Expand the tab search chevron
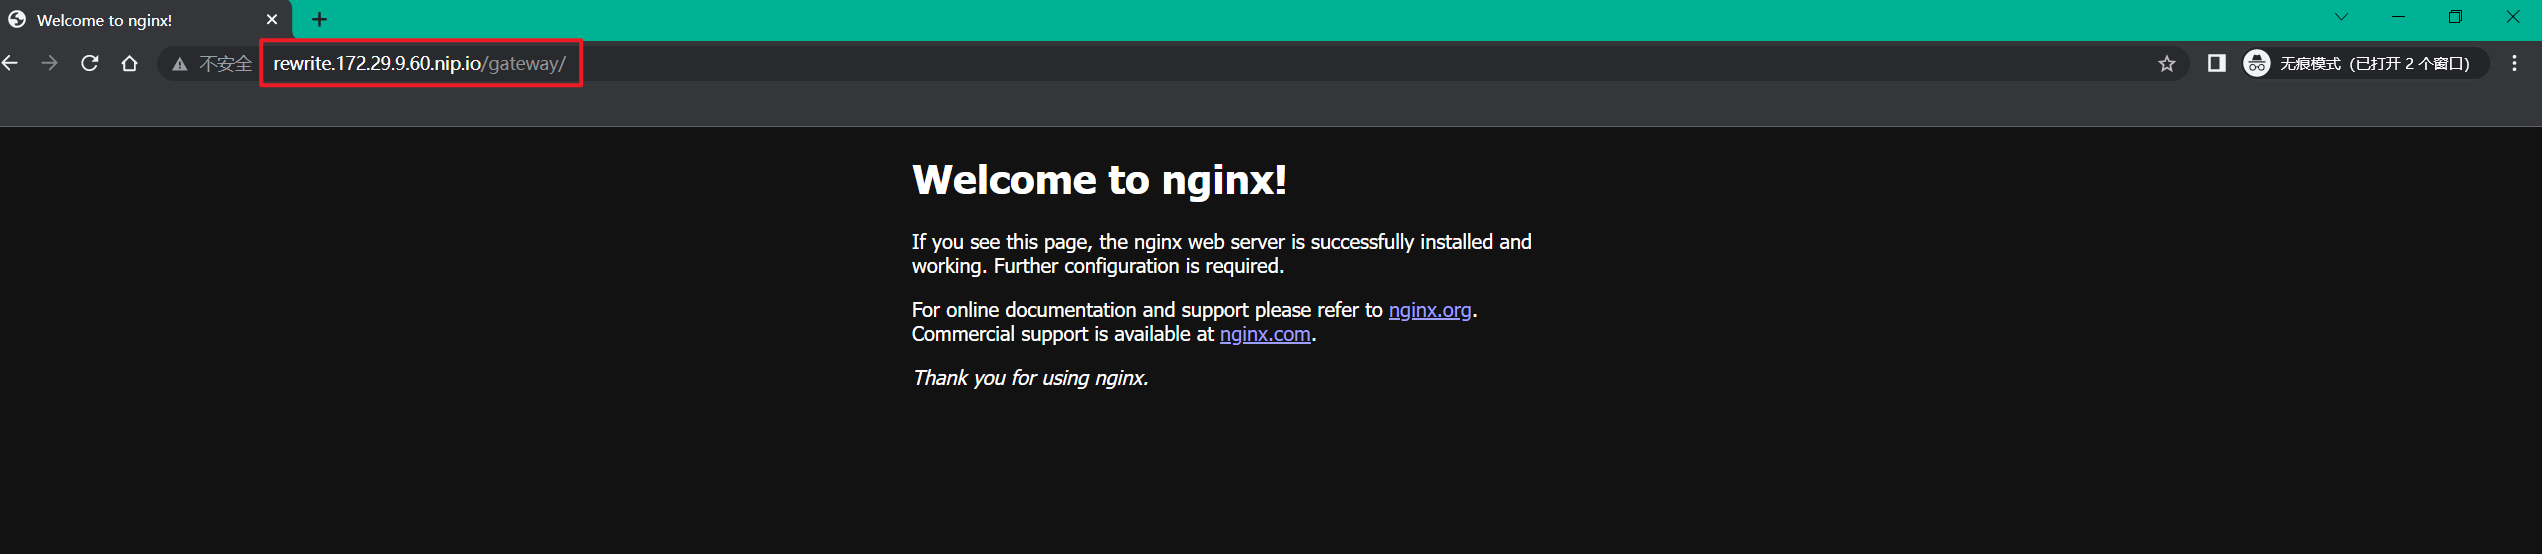This screenshot has width=2542, height=554. (2341, 17)
